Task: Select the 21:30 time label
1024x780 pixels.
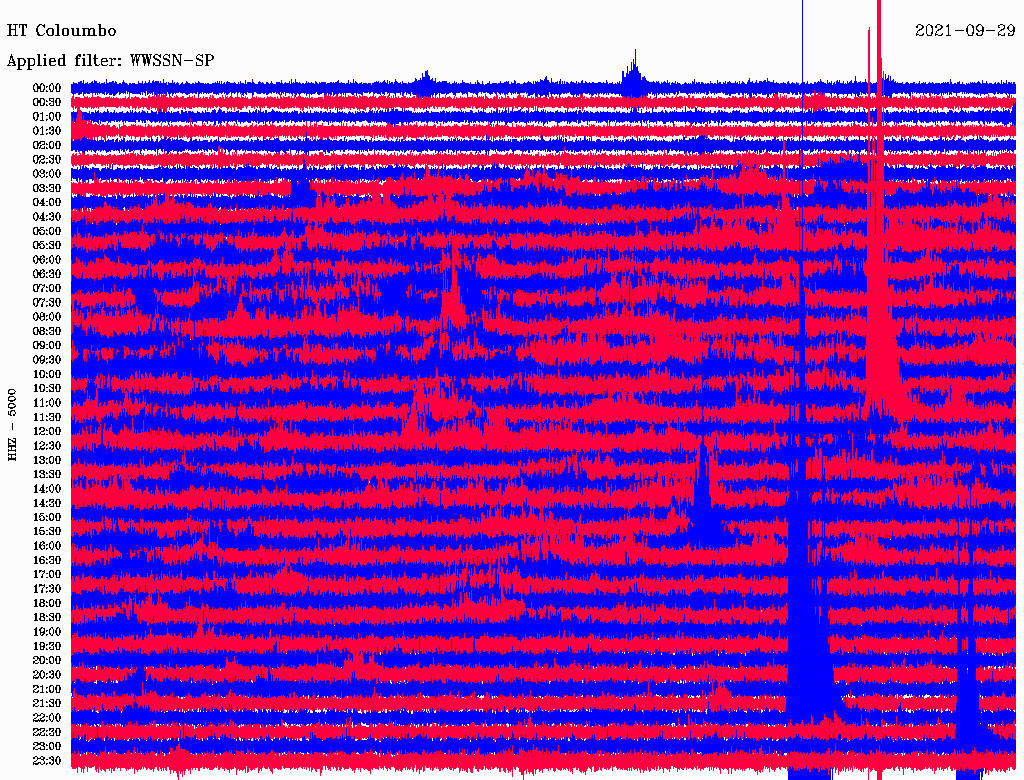Action: tap(47, 704)
